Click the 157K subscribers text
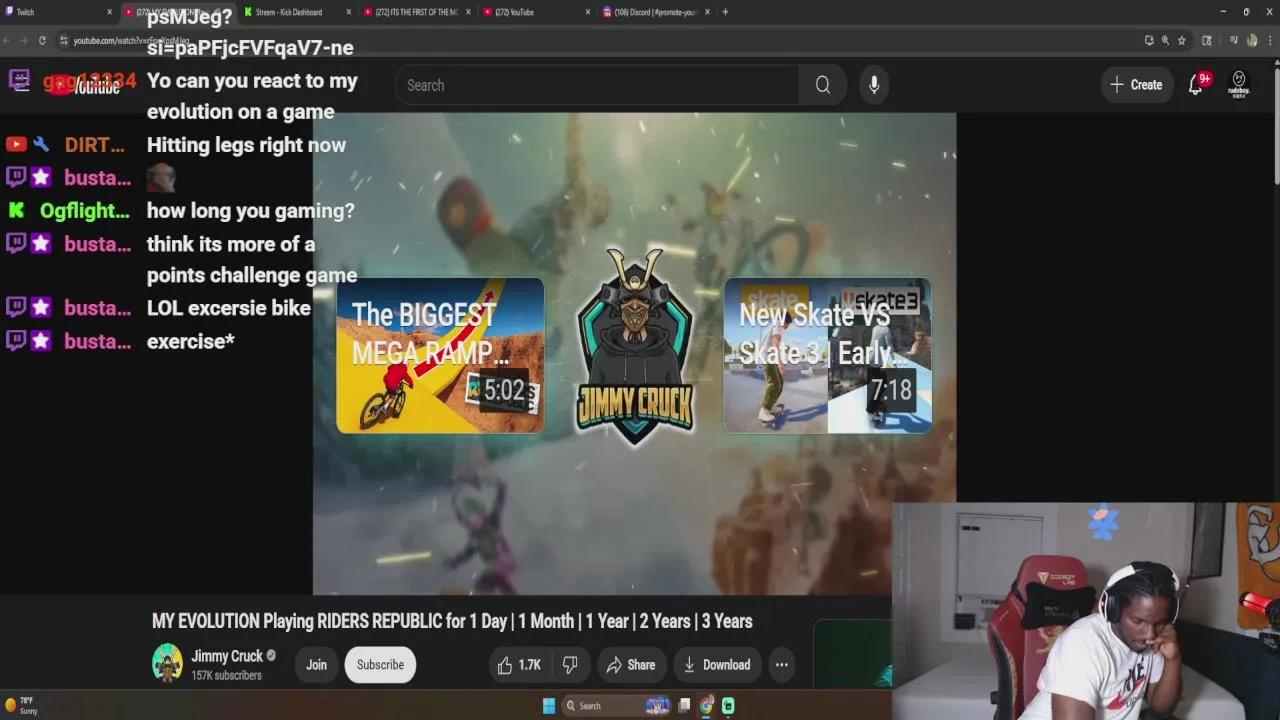Image resolution: width=1280 pixels, height=720 pixels. tap(226, 676)
